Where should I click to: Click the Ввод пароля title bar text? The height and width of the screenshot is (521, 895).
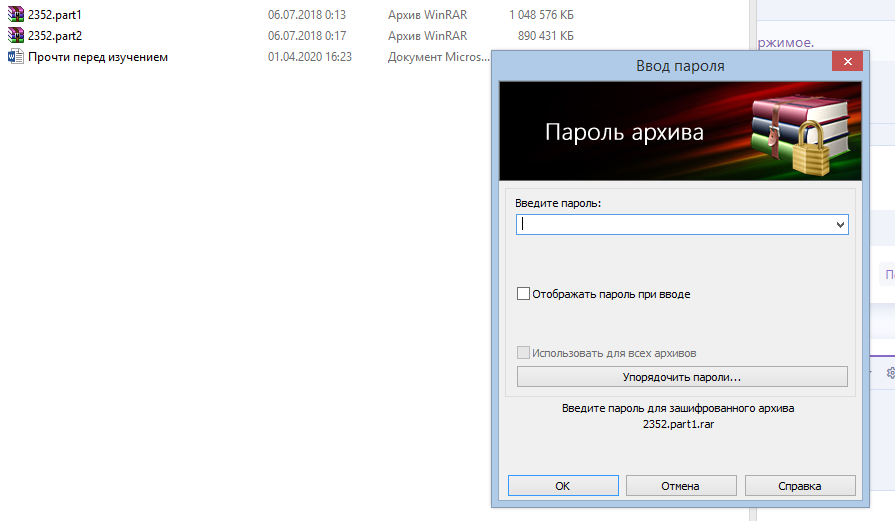(680, 66)
